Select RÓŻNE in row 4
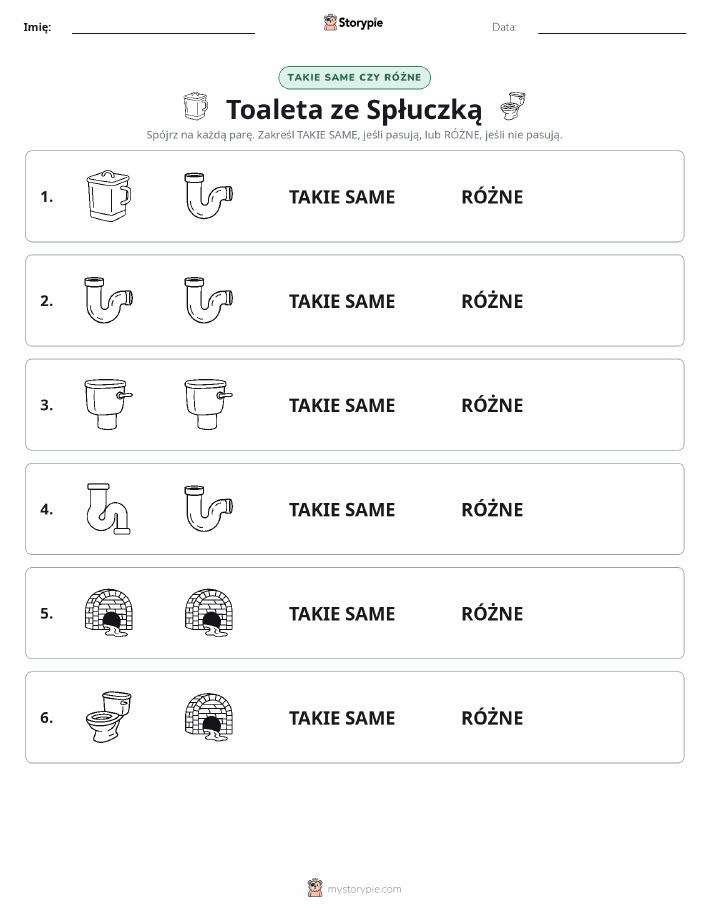This screenshot has width=709, height=917. (x=492, y=509)
